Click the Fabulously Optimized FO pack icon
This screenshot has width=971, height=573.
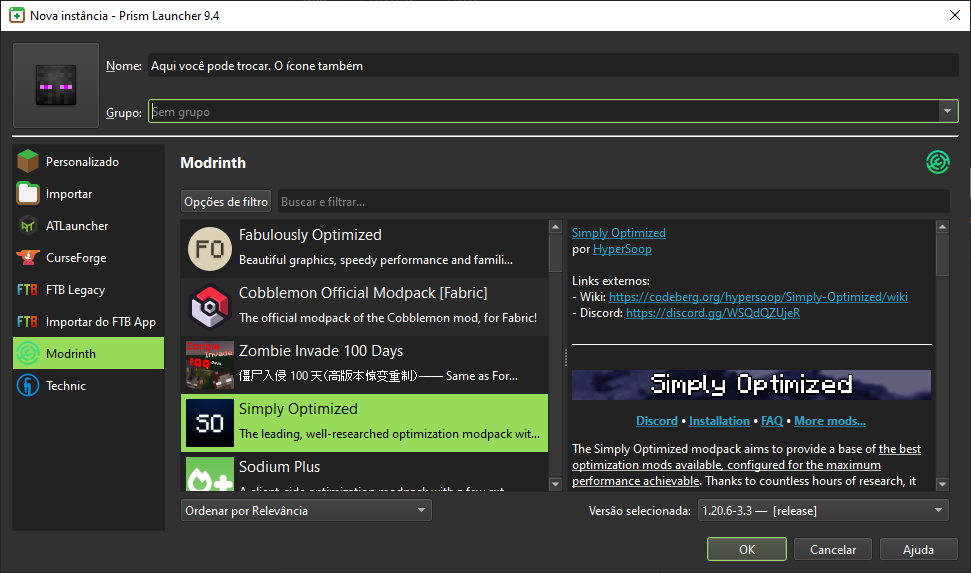[209, 249]
